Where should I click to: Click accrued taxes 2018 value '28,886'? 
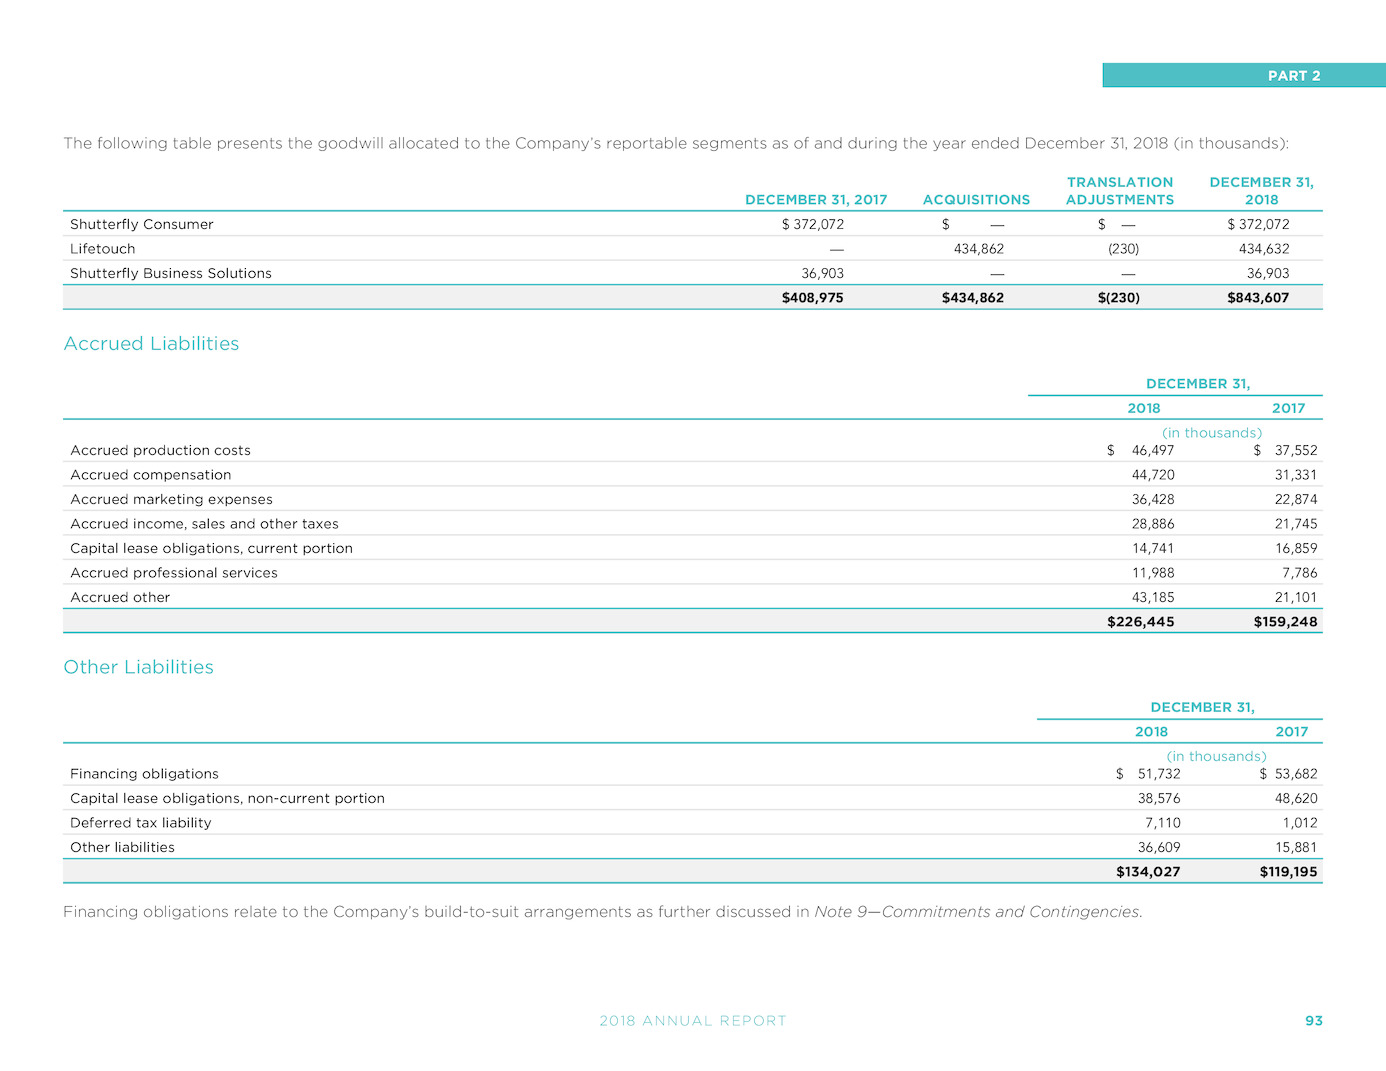click(1153, 524)
